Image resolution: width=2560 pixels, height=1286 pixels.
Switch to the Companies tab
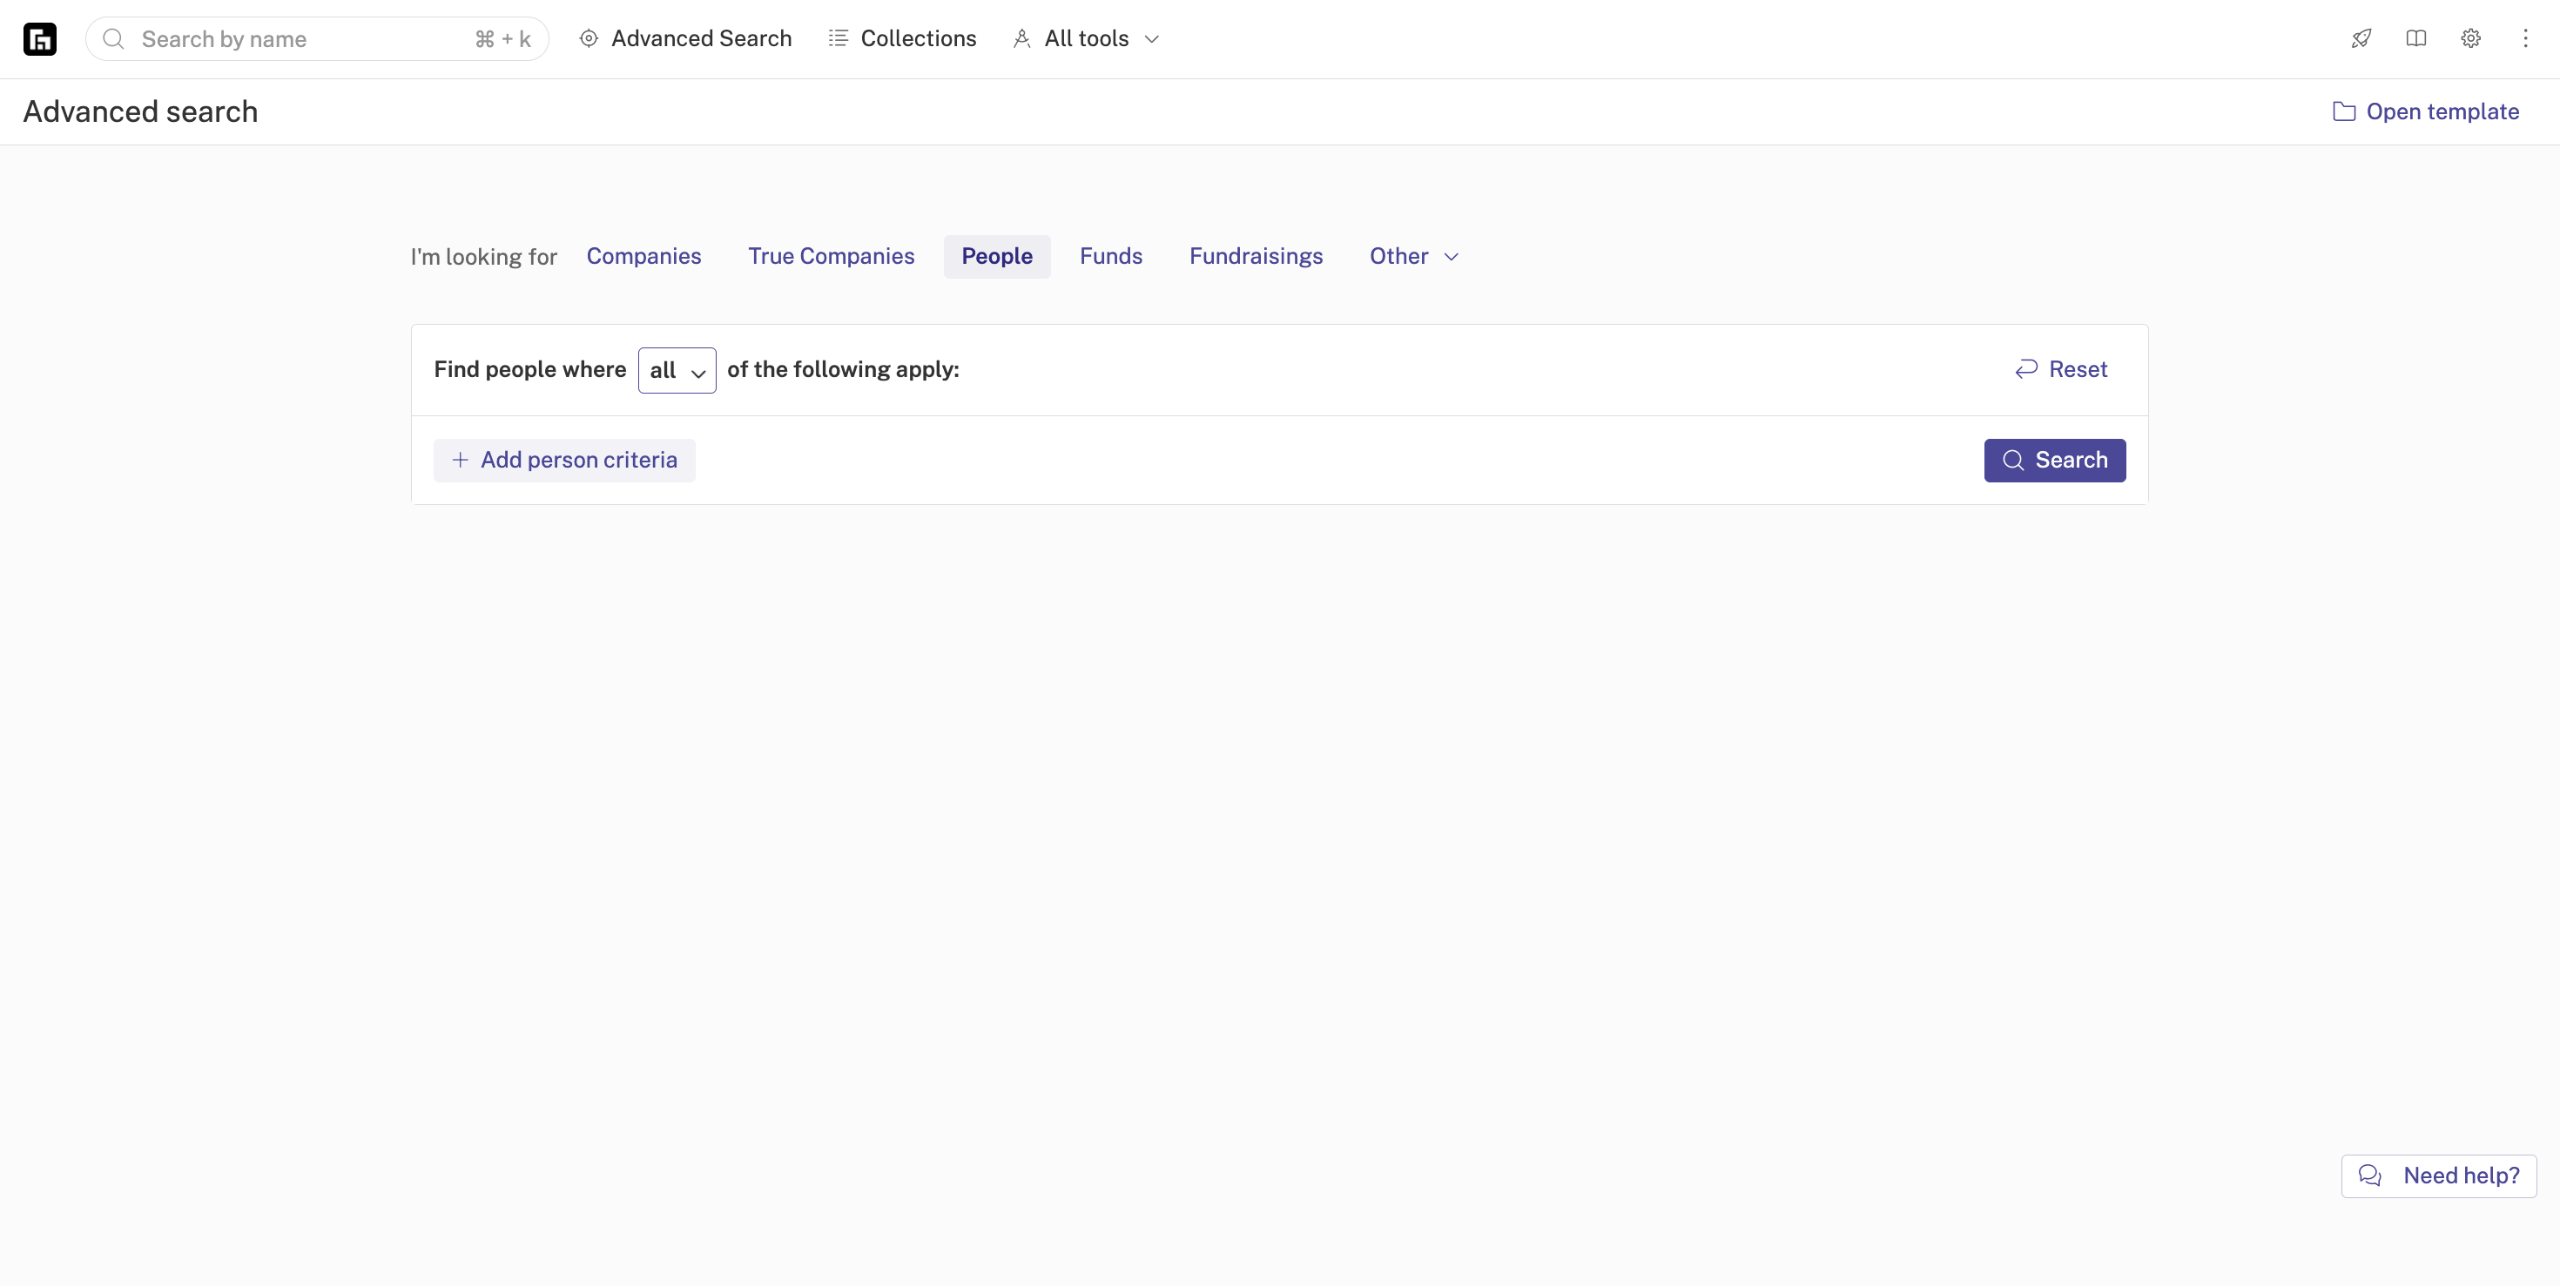[643, 257]
